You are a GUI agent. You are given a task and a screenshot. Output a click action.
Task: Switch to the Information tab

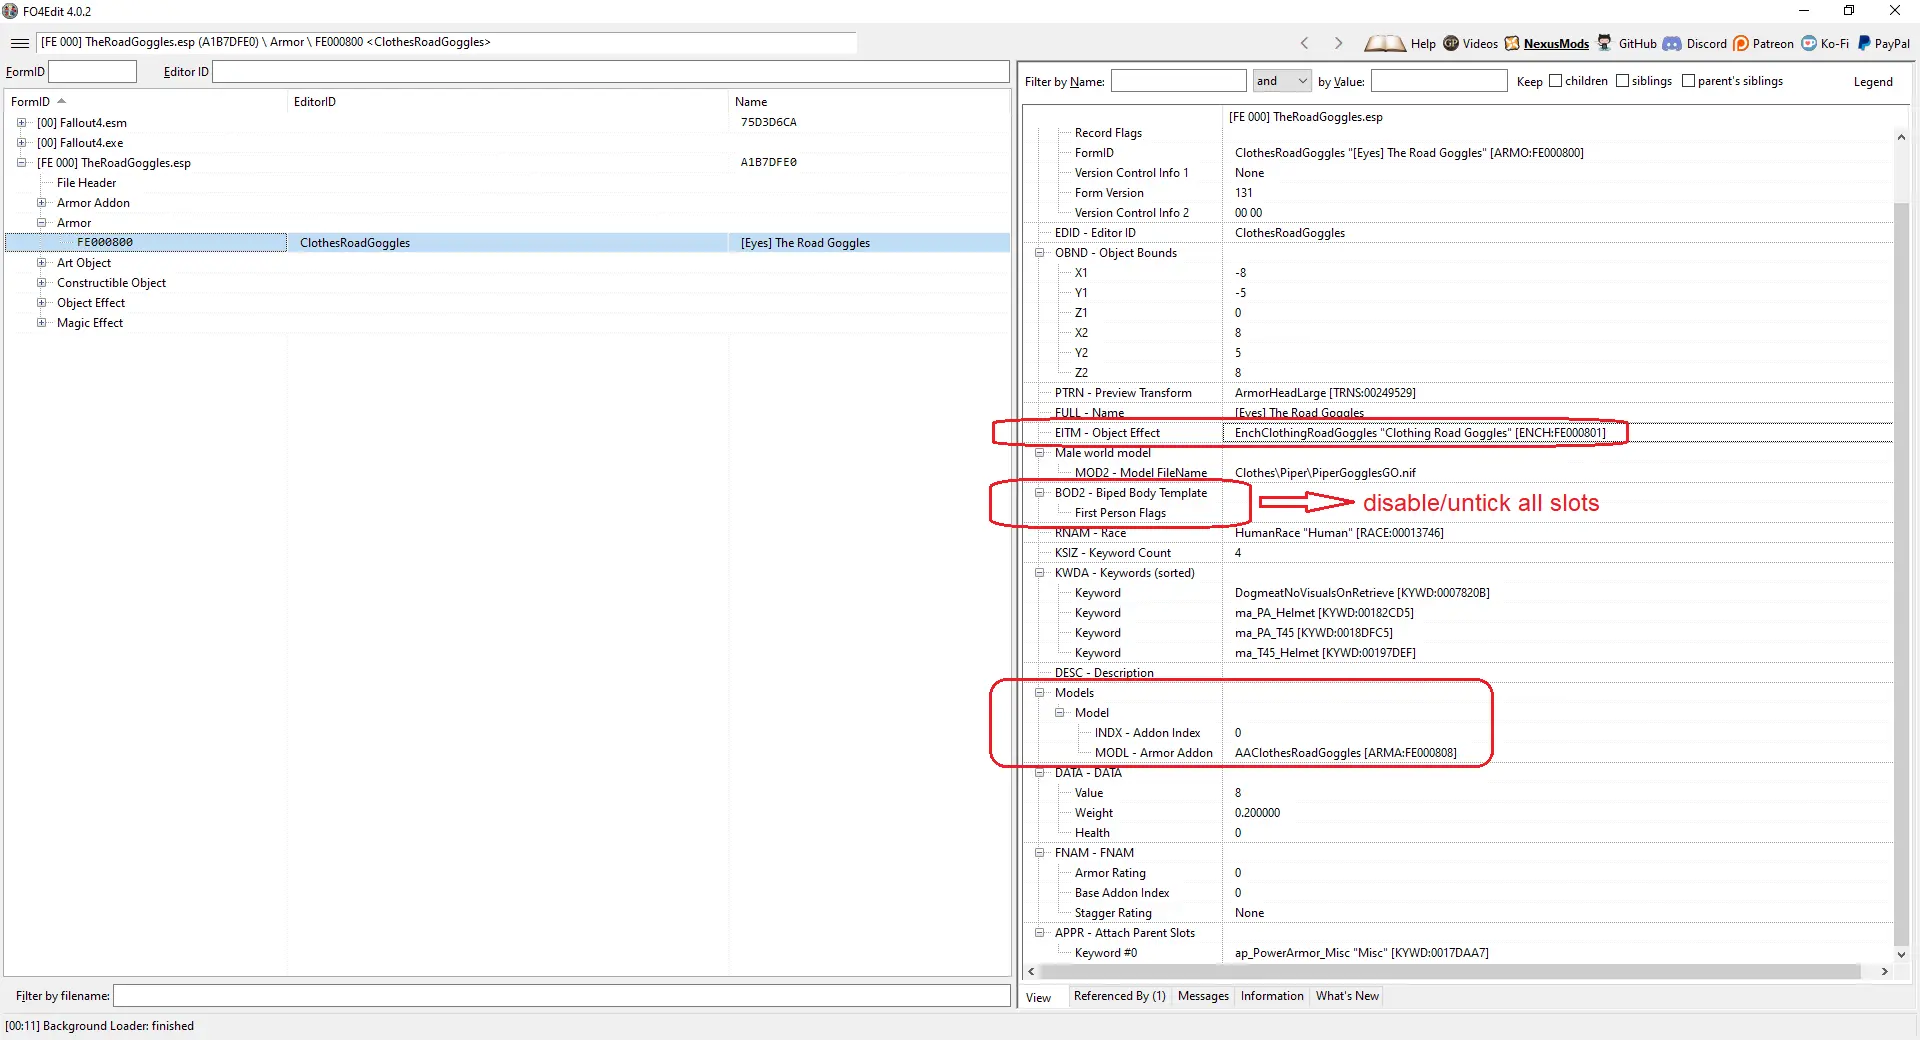coord(1272,996)
